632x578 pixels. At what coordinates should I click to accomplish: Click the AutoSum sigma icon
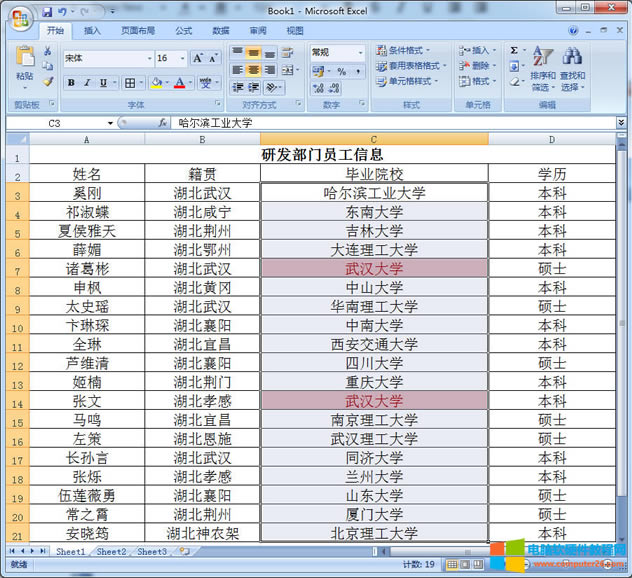click(514, 50)
